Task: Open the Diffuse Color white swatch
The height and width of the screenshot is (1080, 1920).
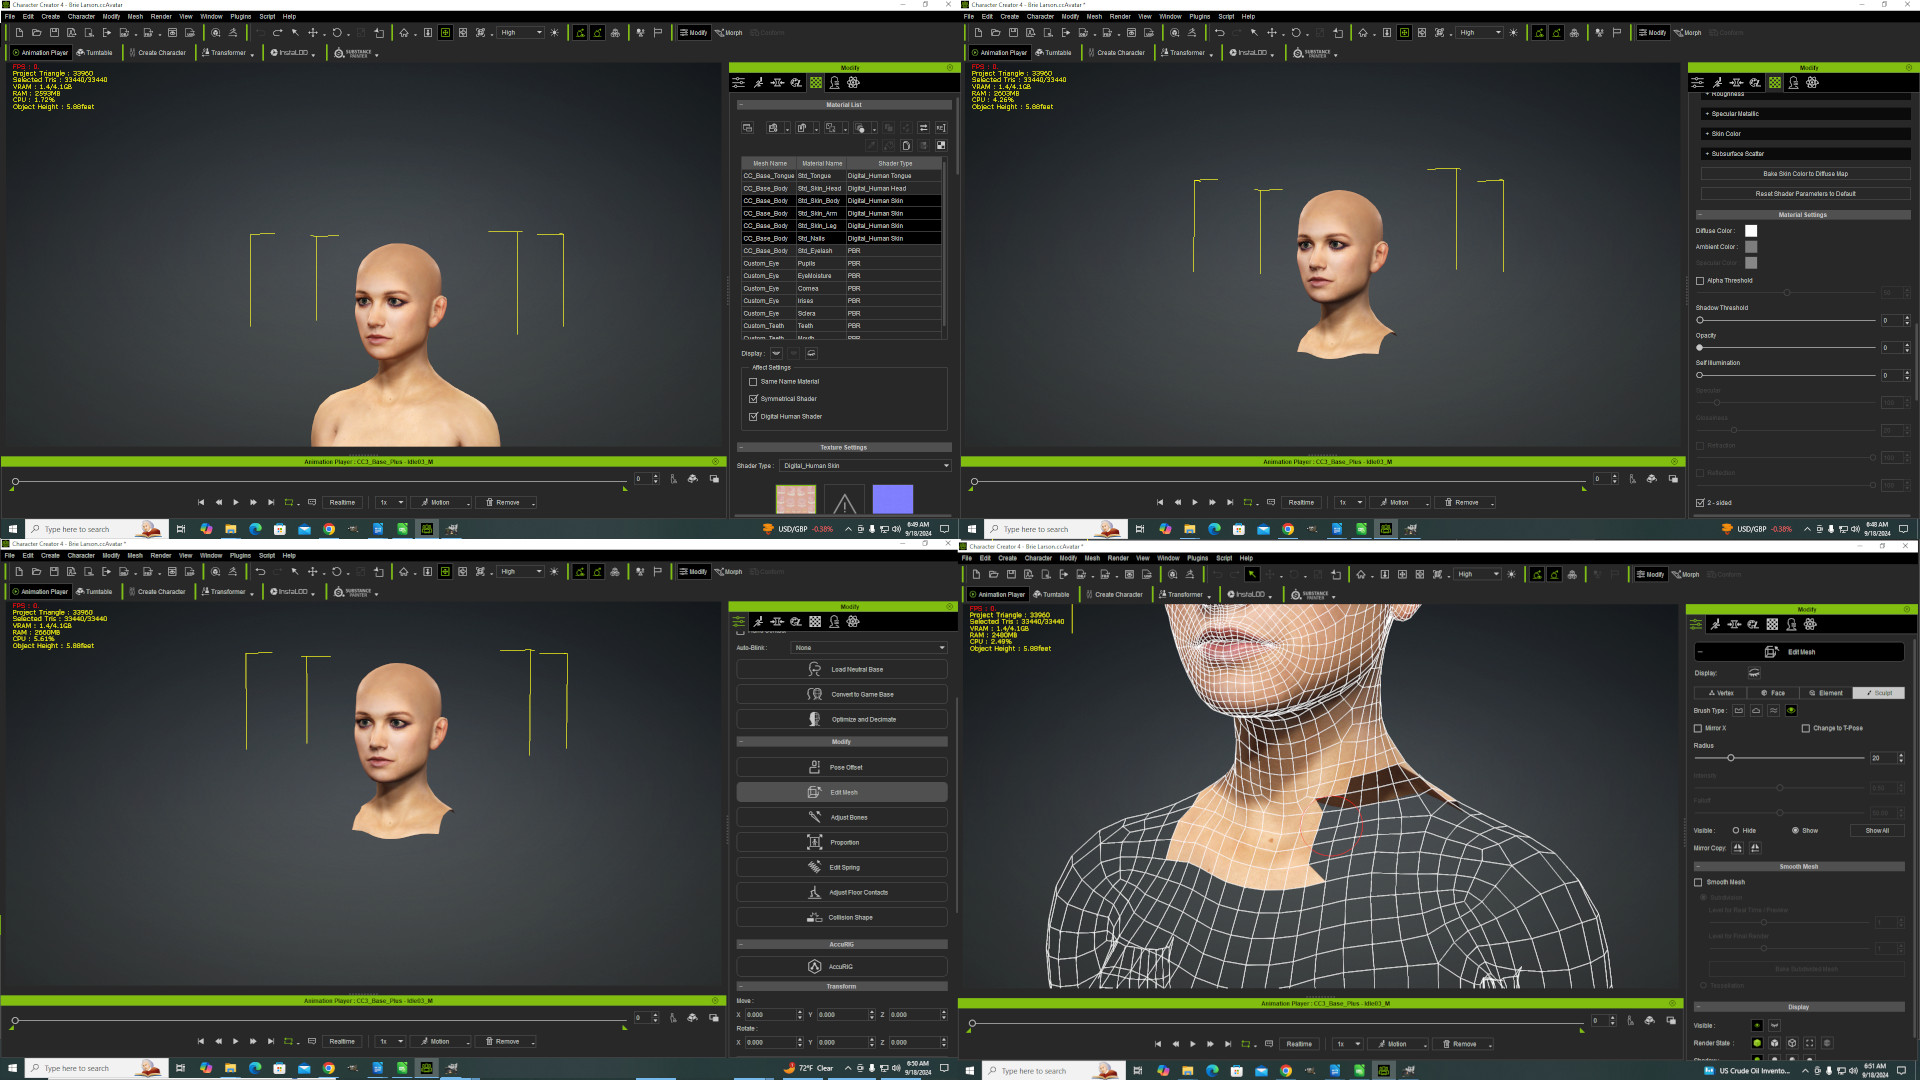Action: pyautogui.click(x=1751, y=231)
